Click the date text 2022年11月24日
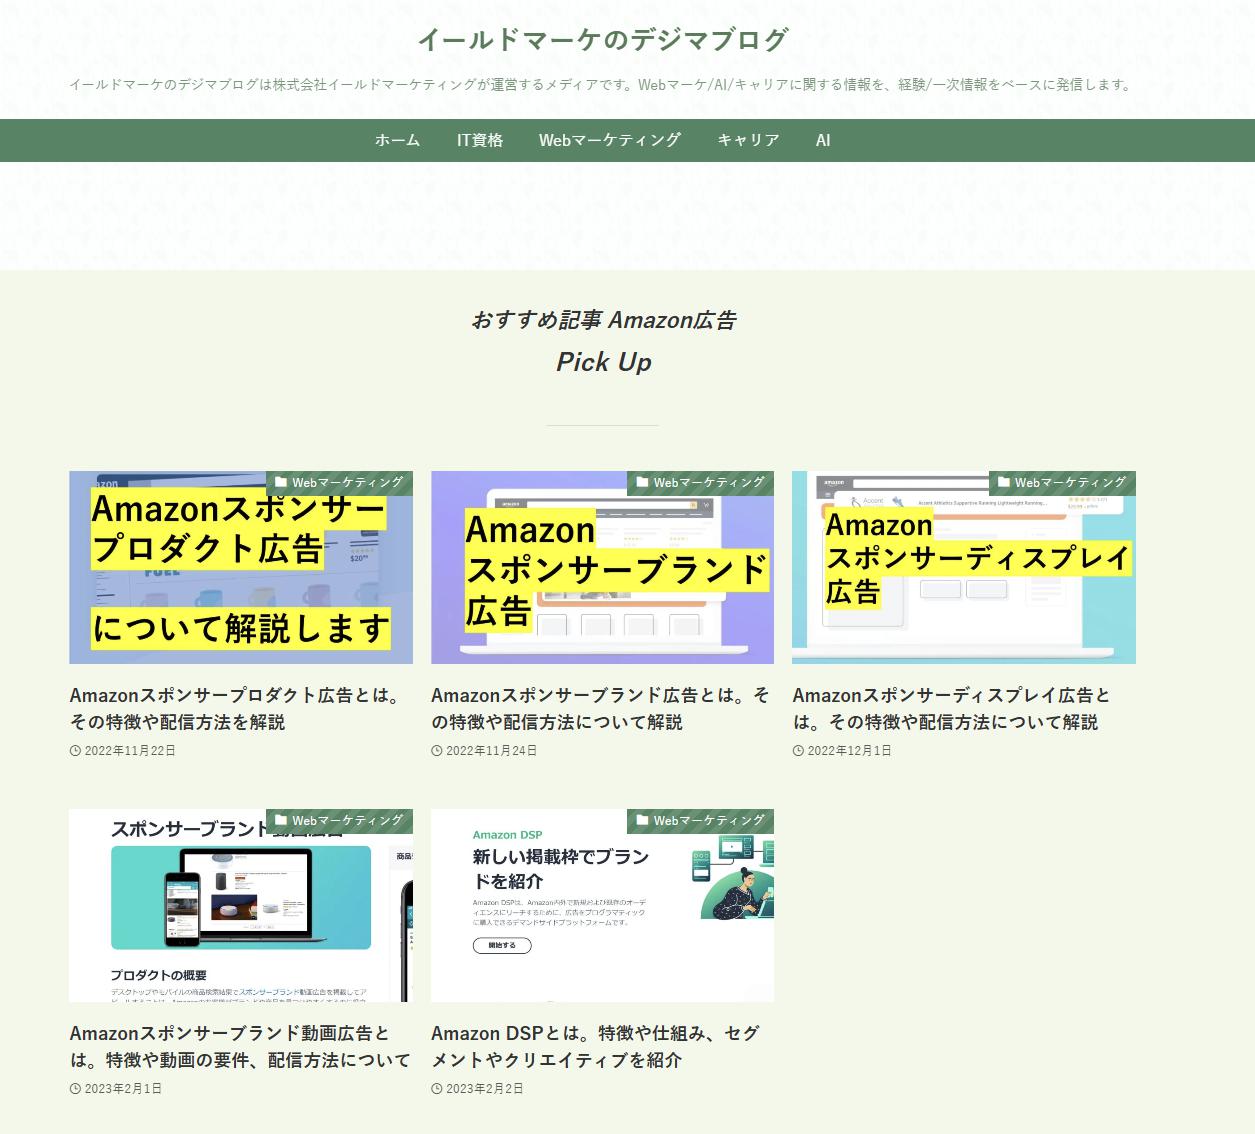Viewport: 1255px width, 1134px height. (x=491, y=751)
